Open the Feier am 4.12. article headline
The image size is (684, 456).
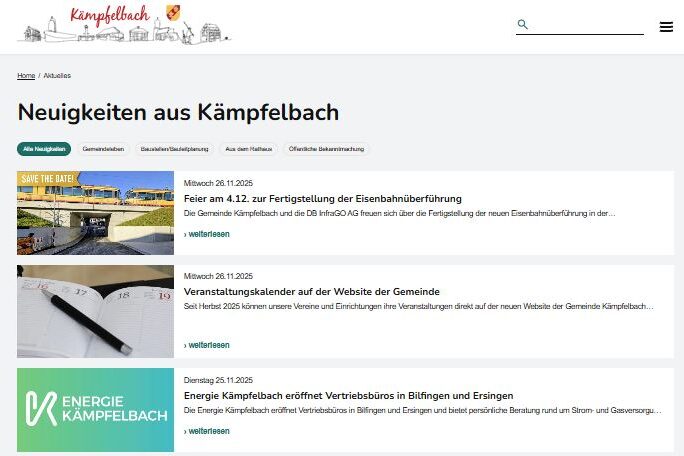pos(323,199)
